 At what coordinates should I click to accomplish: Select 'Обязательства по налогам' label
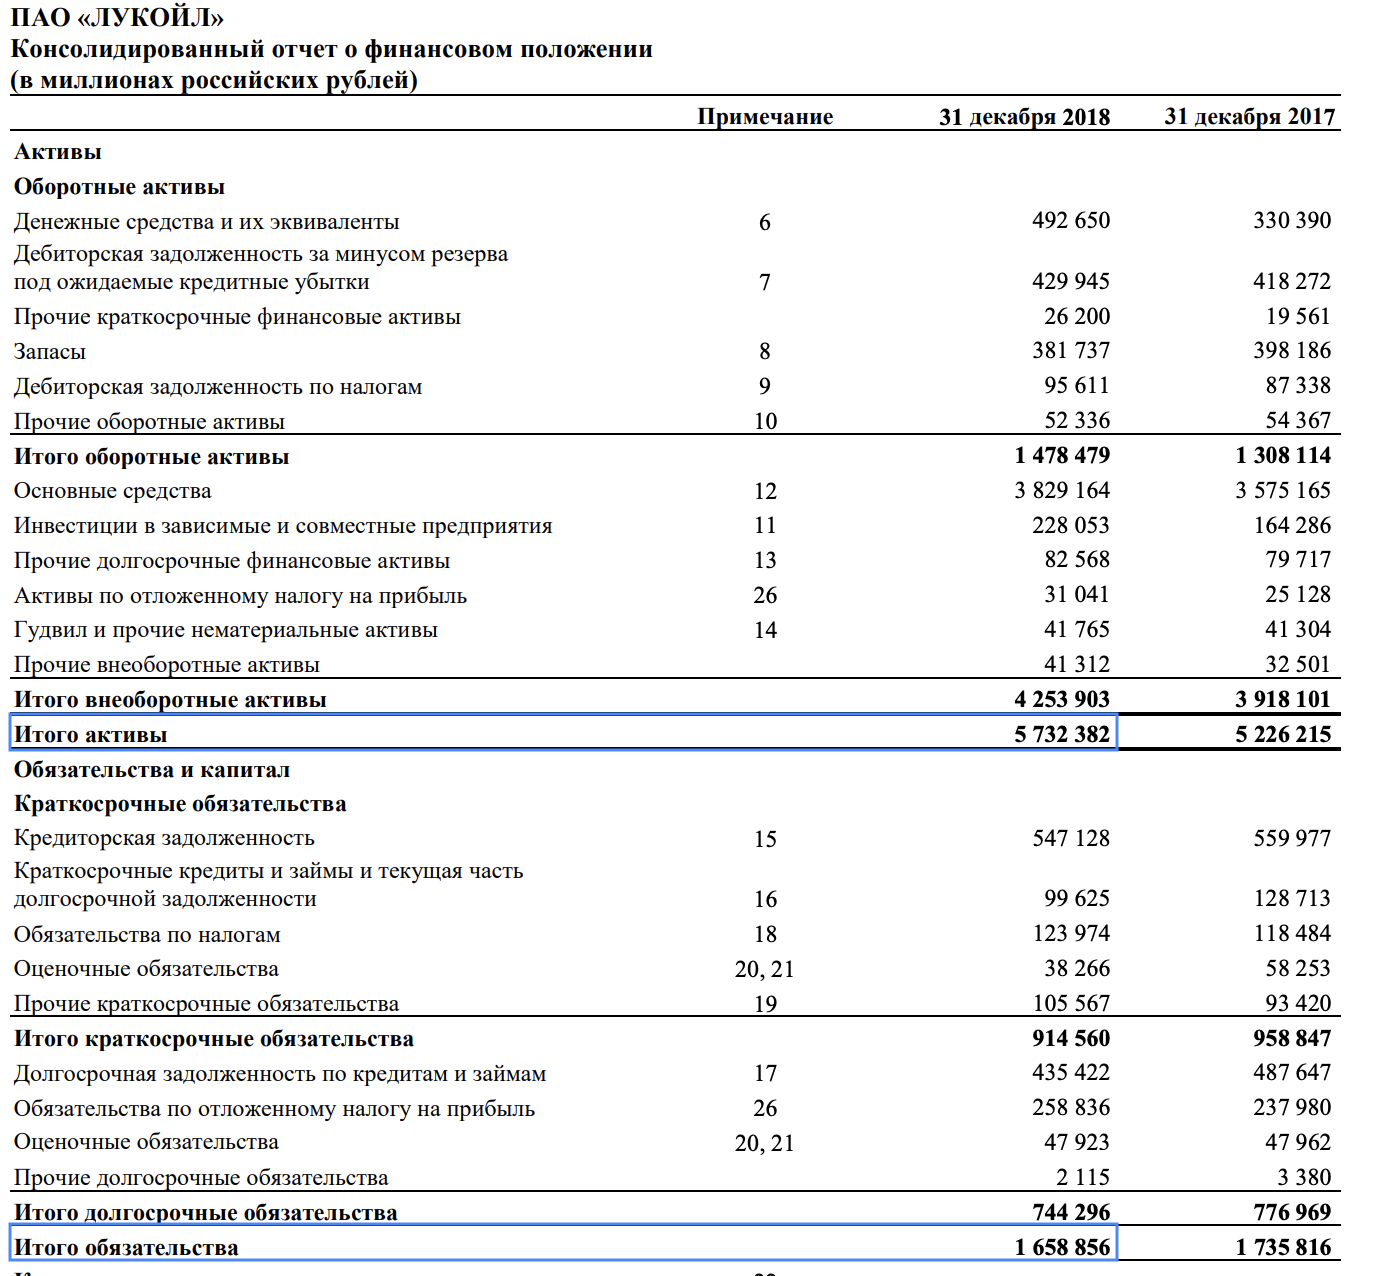(147, 935)
